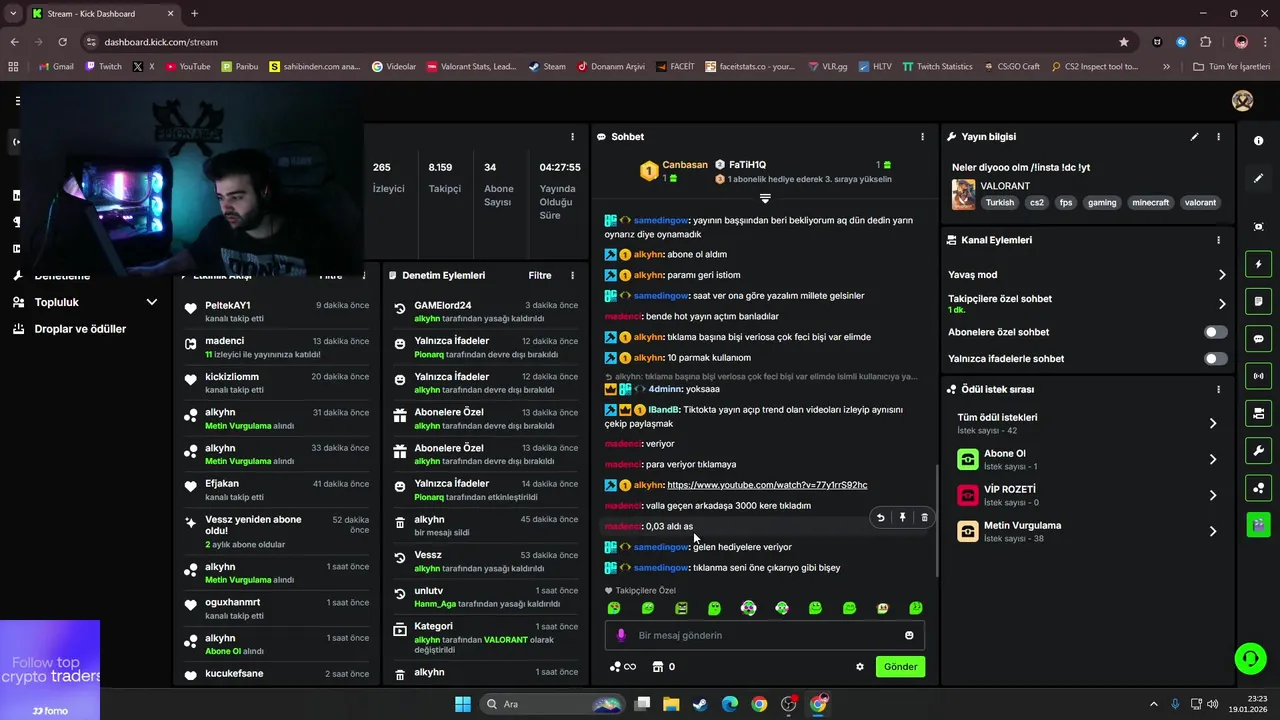The width and height of the screenshot is (1280, 720).
Task: Open Kanal Eylemleri panel three-dot menu
Action: pyautogui.click(x=1218, y=240)
